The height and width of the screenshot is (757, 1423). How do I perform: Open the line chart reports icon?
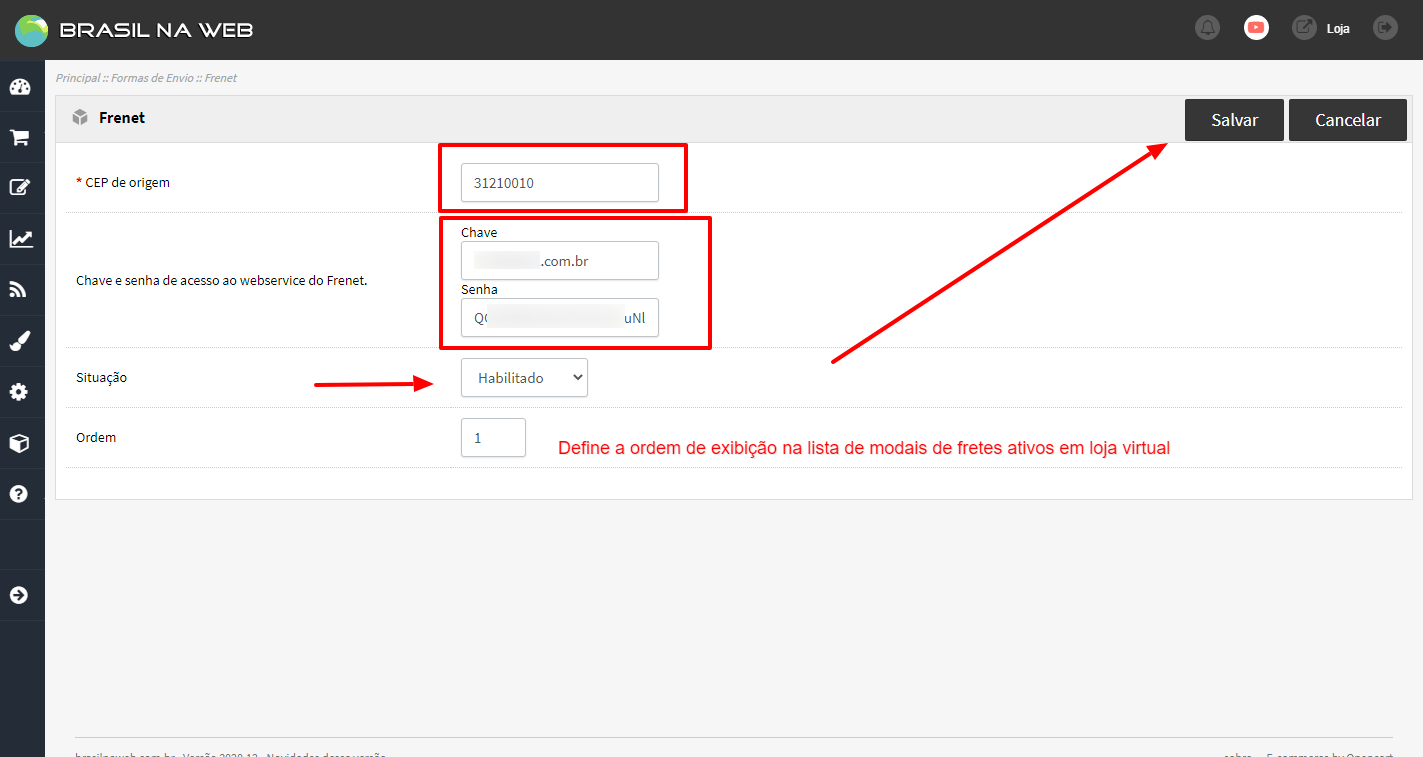tap(20, 239)
